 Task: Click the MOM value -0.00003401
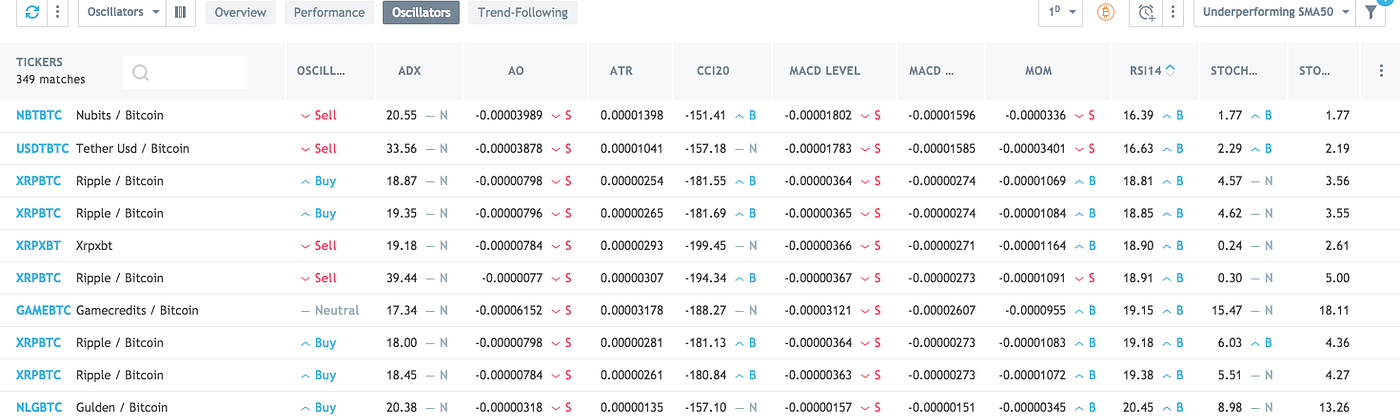pyautogui.click(x=1033, y=149)
